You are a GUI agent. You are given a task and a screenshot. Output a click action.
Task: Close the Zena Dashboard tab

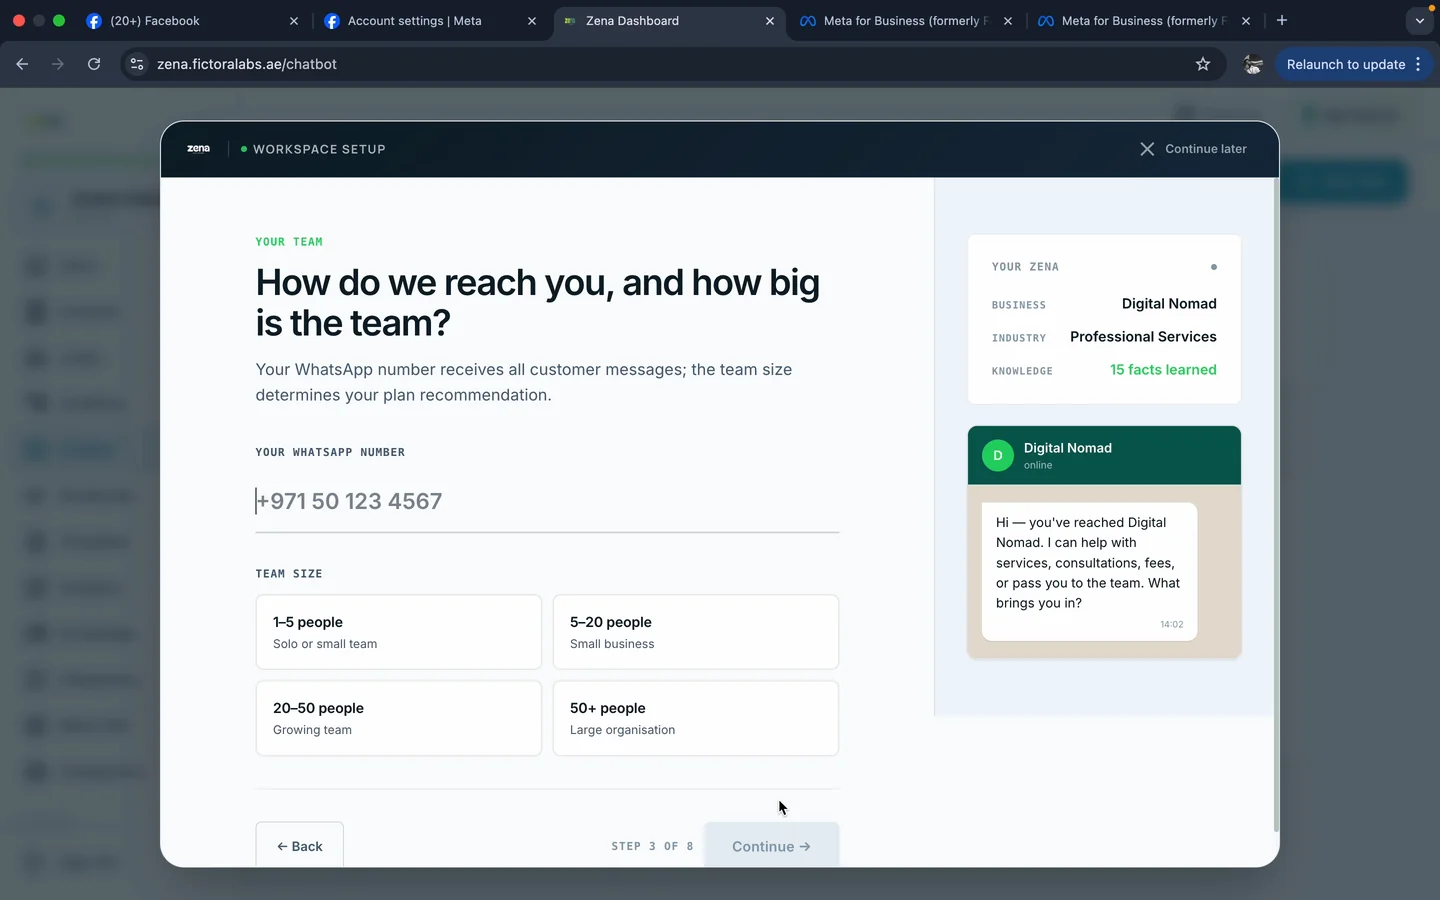770,21
